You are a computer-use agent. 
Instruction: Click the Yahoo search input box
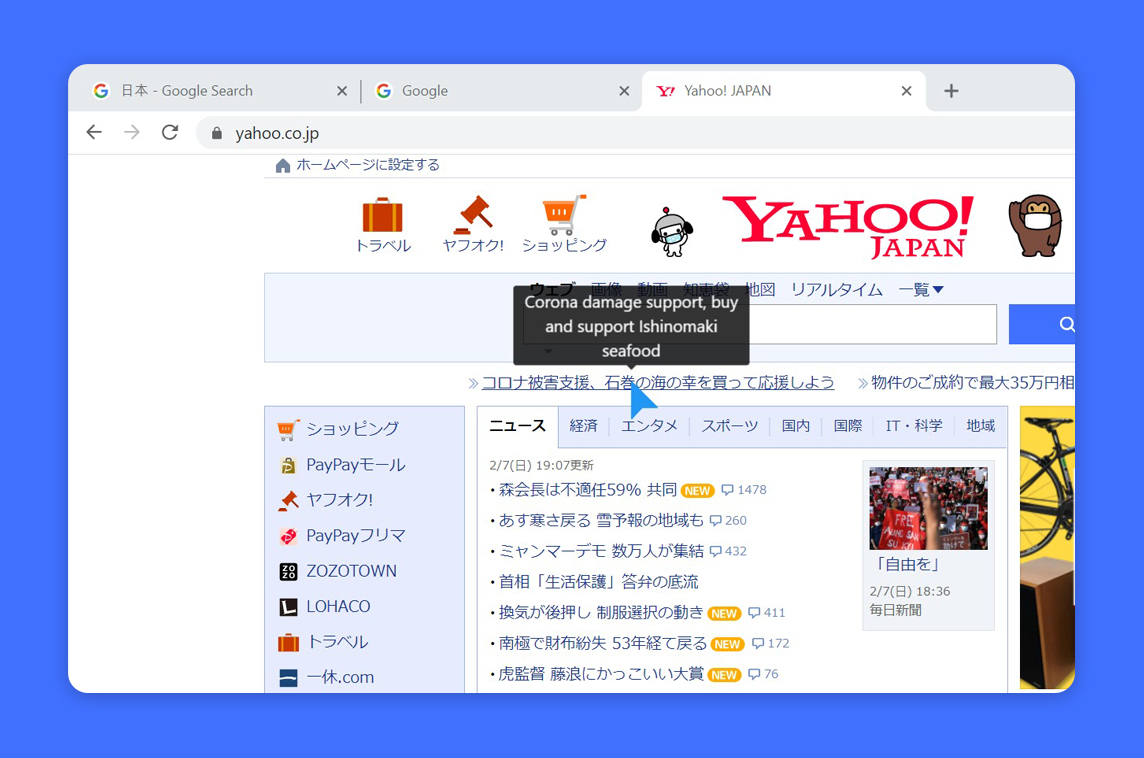pyautogui.click(x=759, y=324)
